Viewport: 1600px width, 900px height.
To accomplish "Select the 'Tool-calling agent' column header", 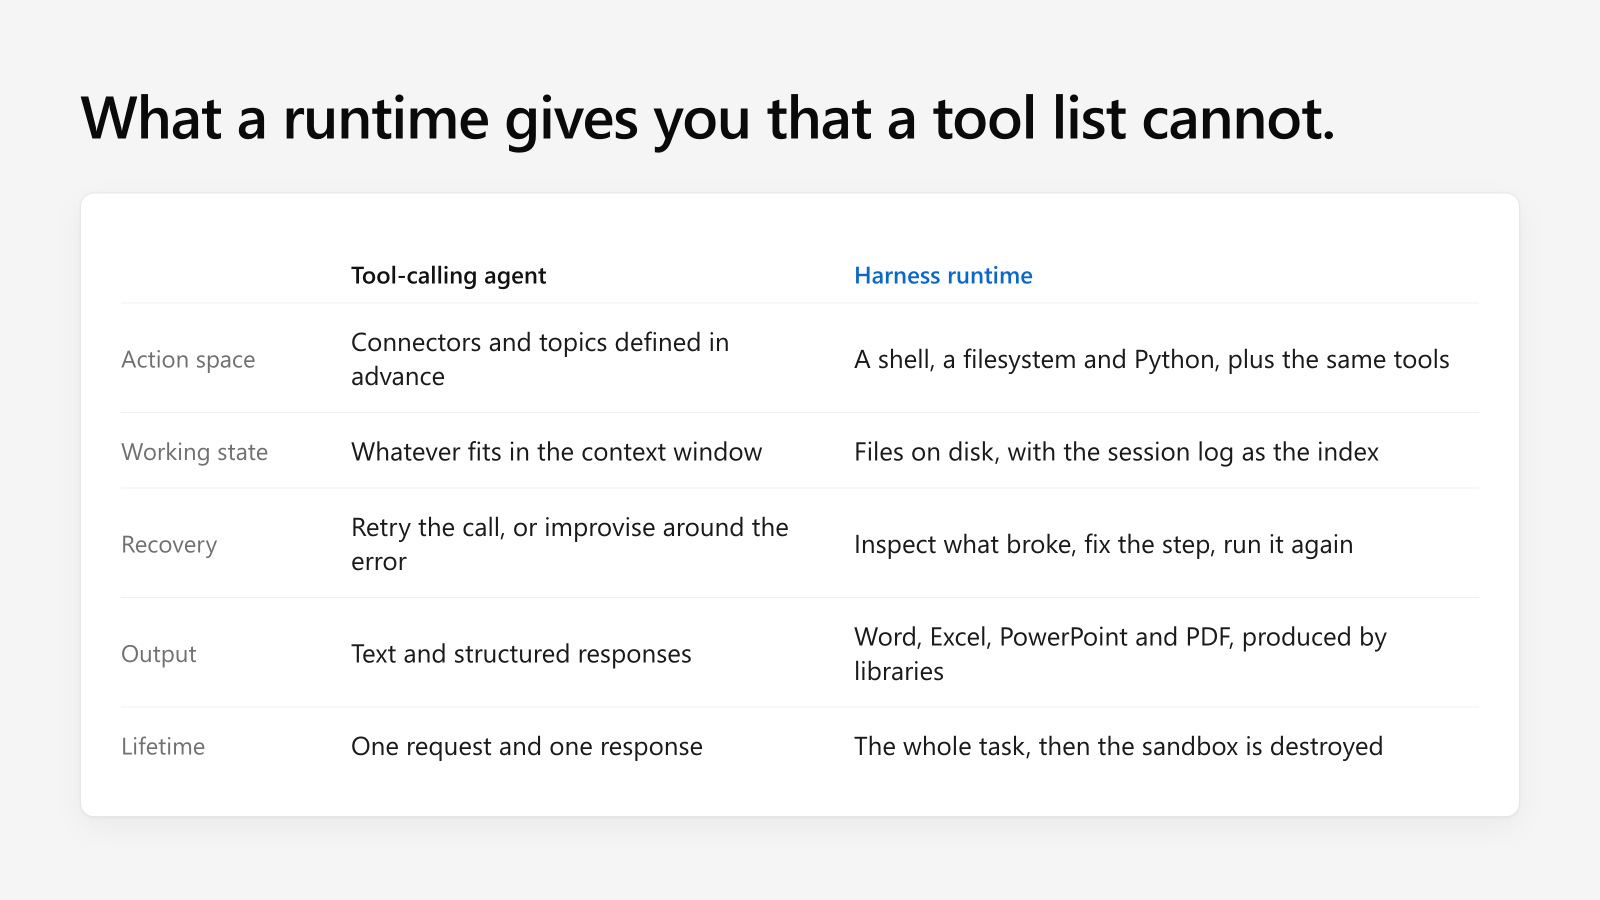I will [x=448, y=276].
